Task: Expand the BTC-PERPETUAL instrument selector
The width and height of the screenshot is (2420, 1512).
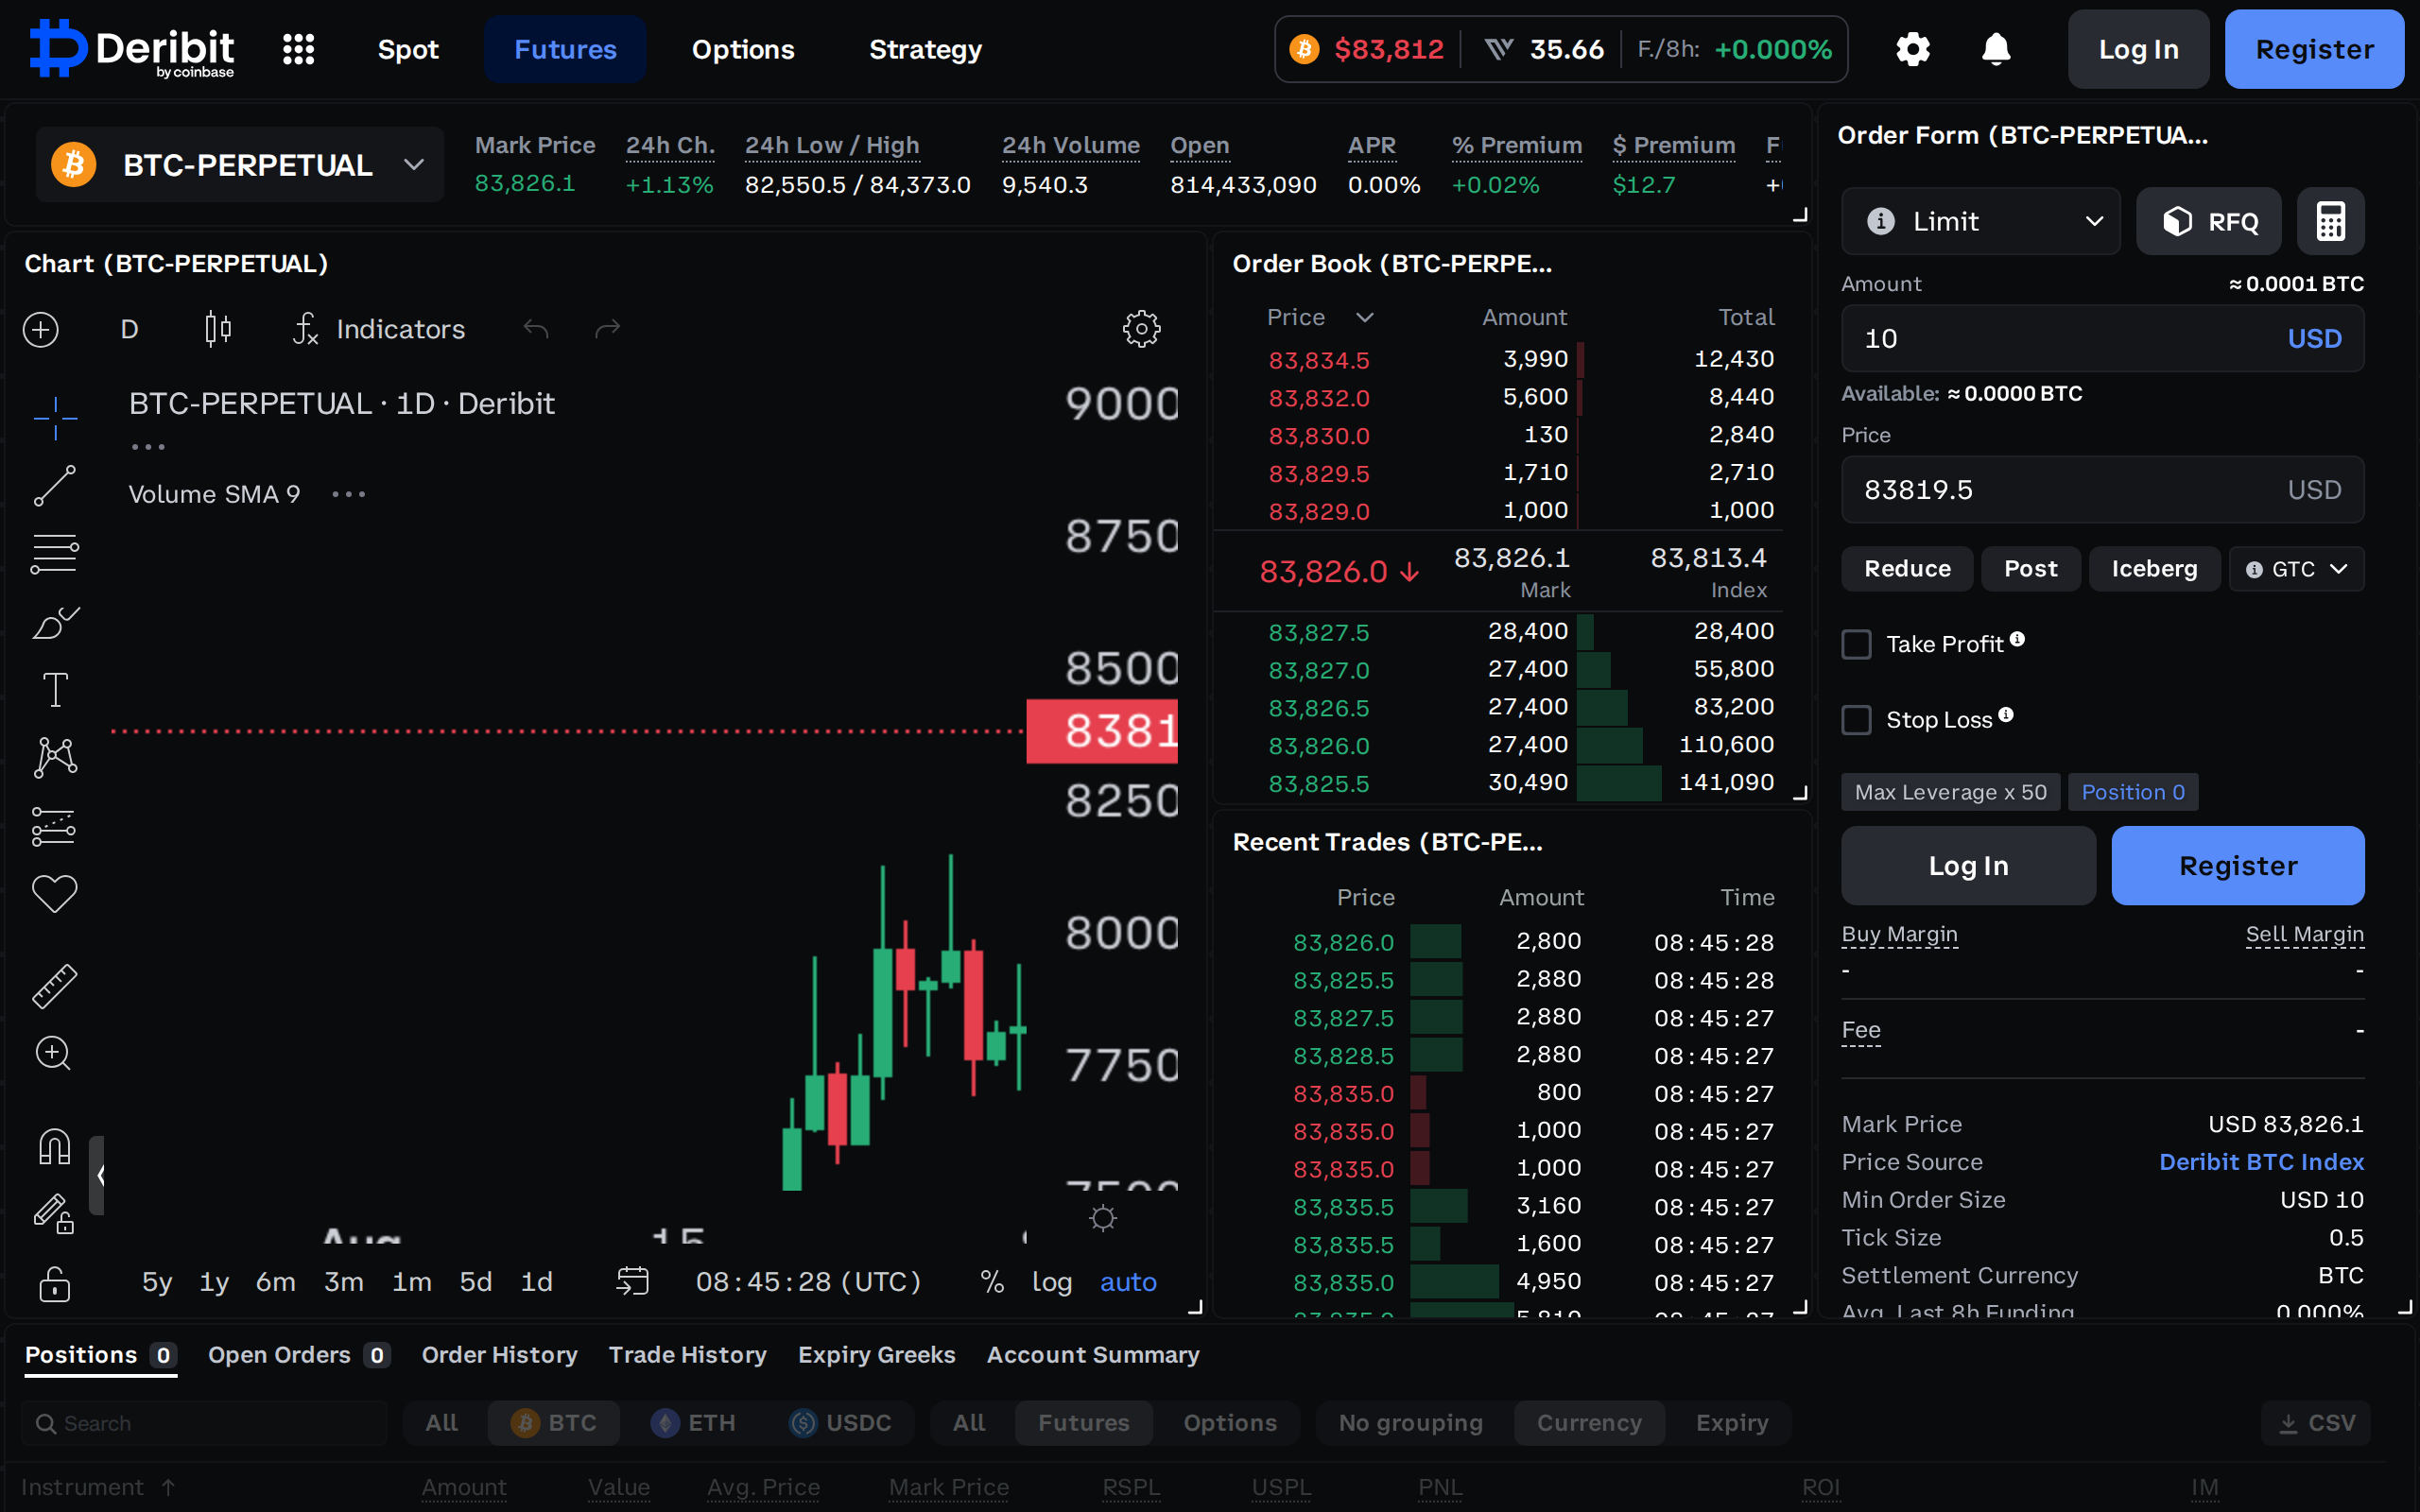Action: pos(240,164)
